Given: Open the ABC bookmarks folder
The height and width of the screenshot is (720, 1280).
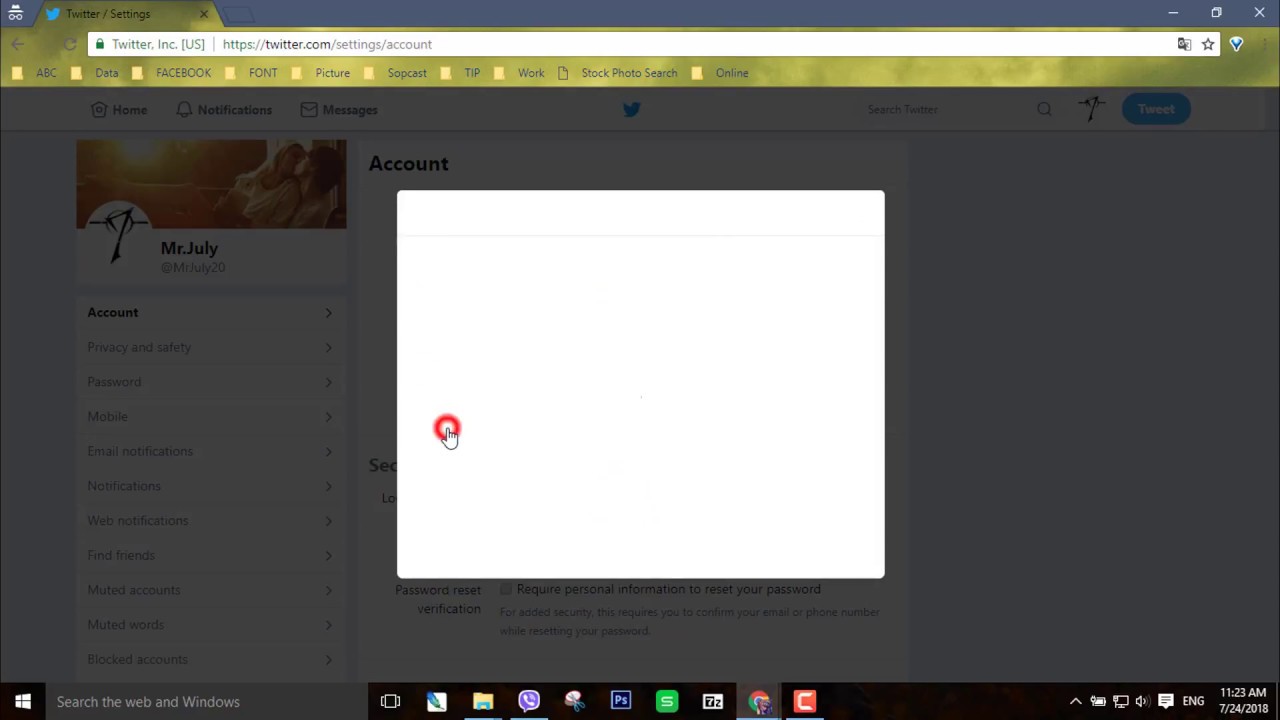Looking at the screenshot, I should (34, 73).
